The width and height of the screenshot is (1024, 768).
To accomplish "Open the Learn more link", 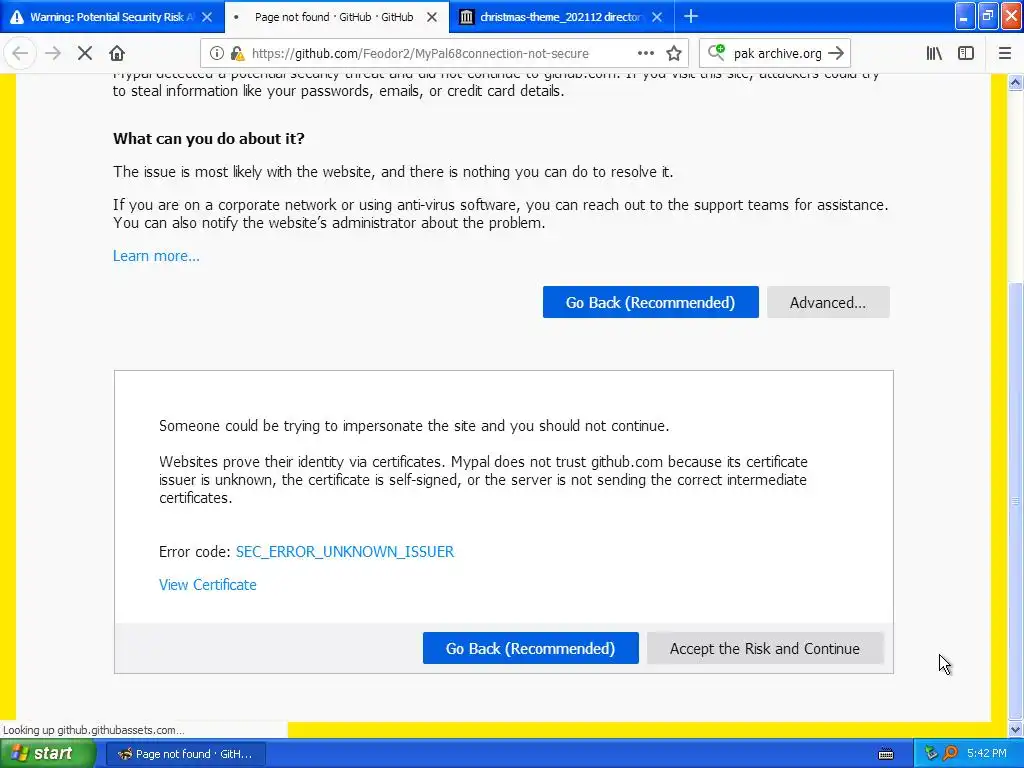I will coord(156,256).
